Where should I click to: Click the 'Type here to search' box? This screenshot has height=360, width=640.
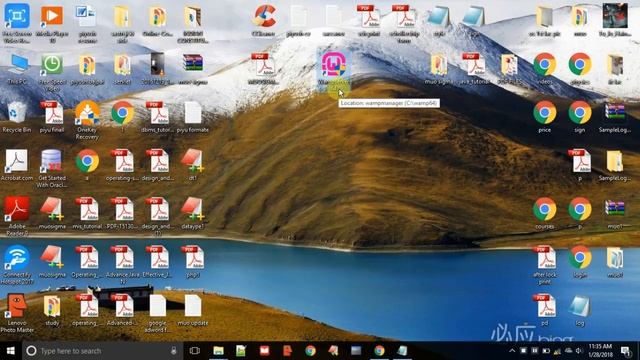point(102,351)
